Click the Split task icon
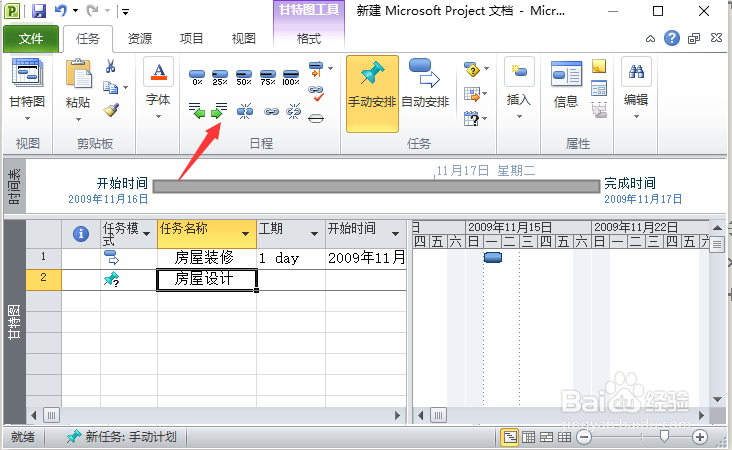The height and width of the screenshot is (450, 732). pos(245,111)
